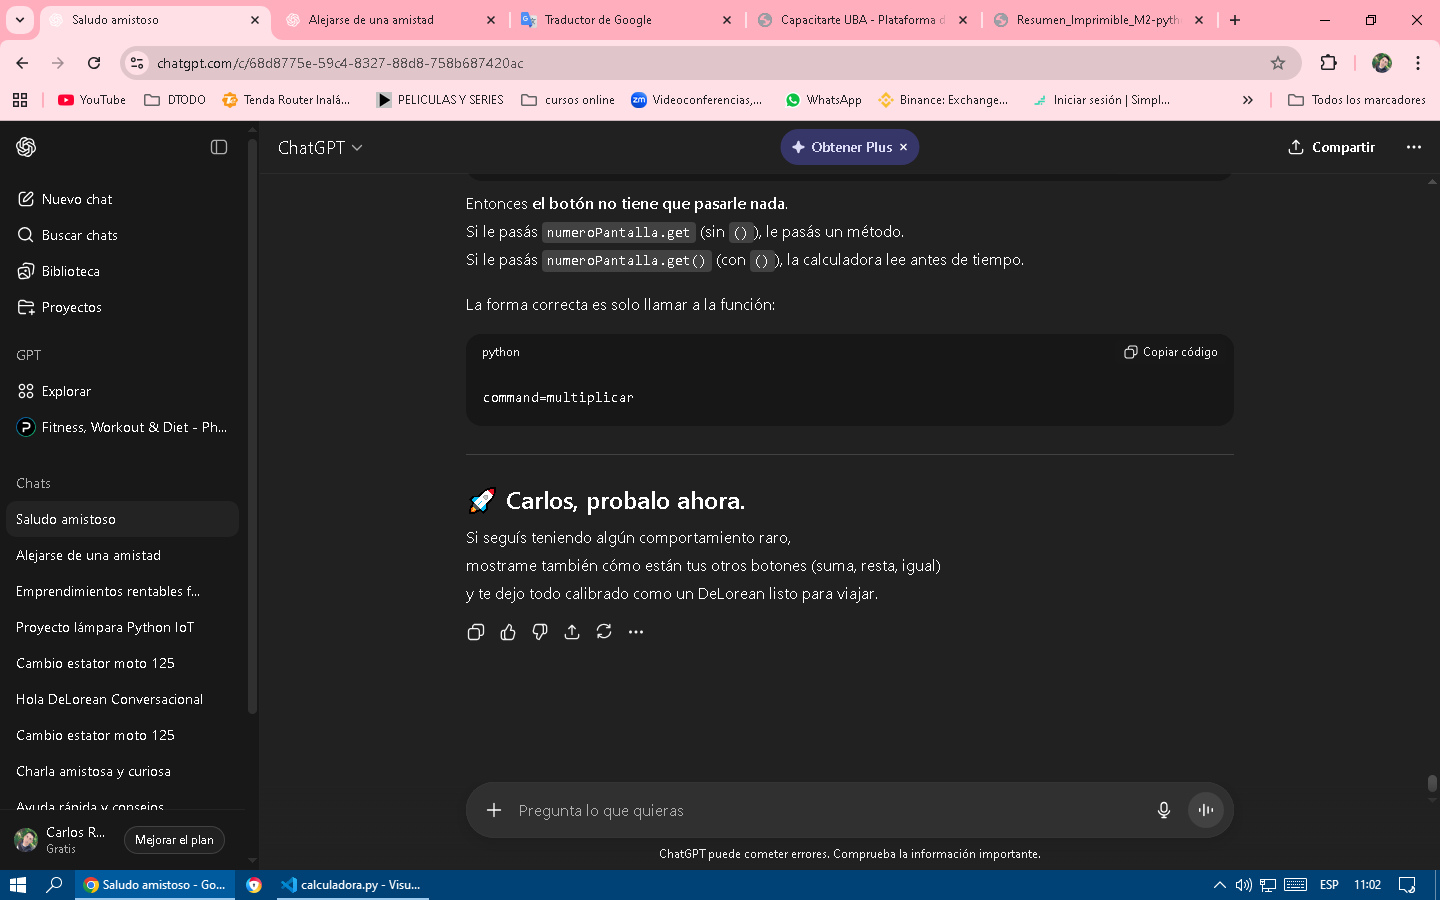Launch voice mode with waveform button
Viewport: 1440px width, 900px height.
[x=1206, y=810]
